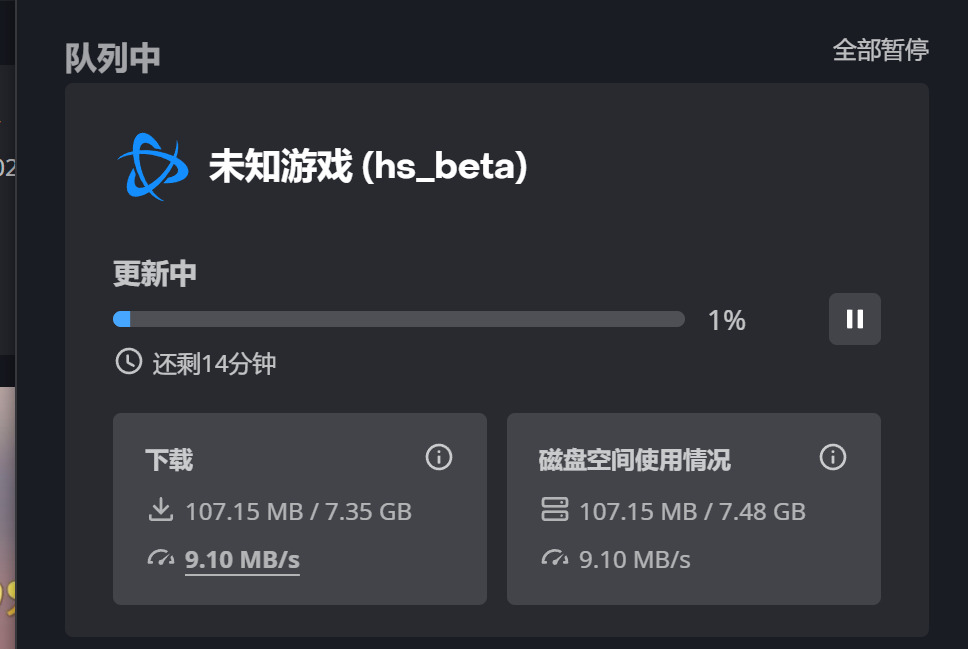Click the 队列中 queue heading

113,59
